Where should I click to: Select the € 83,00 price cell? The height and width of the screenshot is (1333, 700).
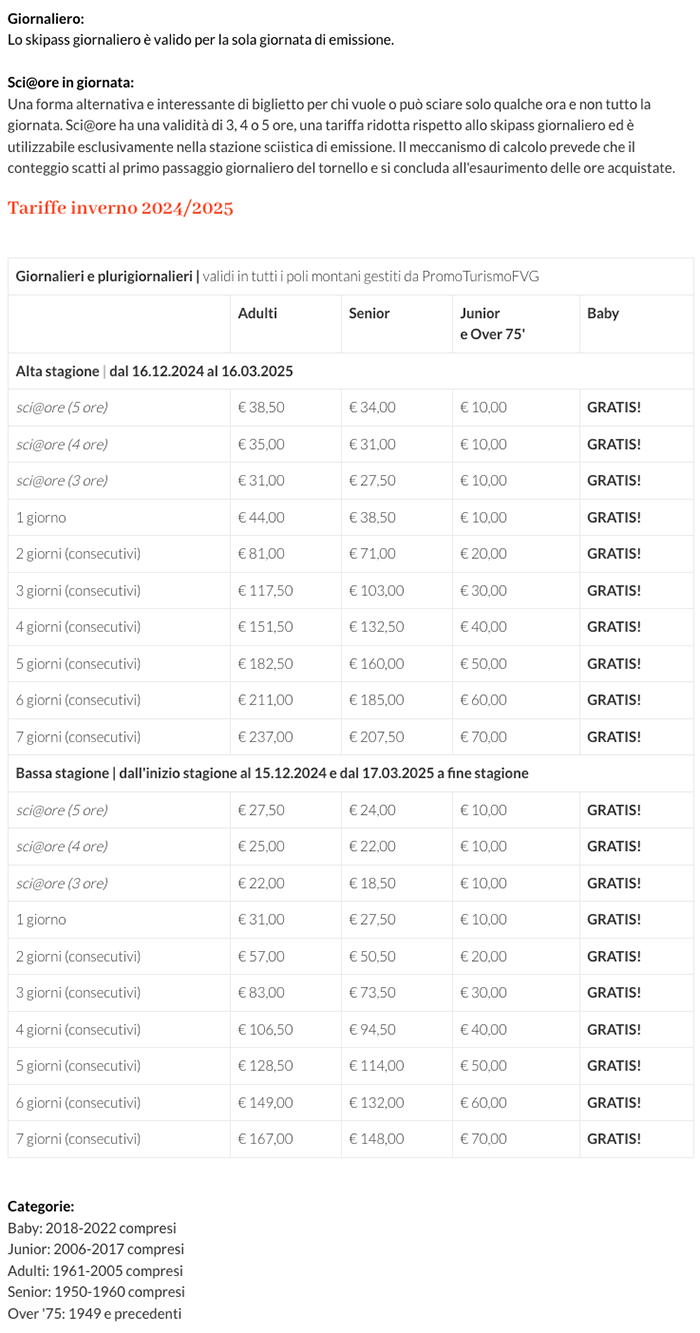click(x=261, y=992)
